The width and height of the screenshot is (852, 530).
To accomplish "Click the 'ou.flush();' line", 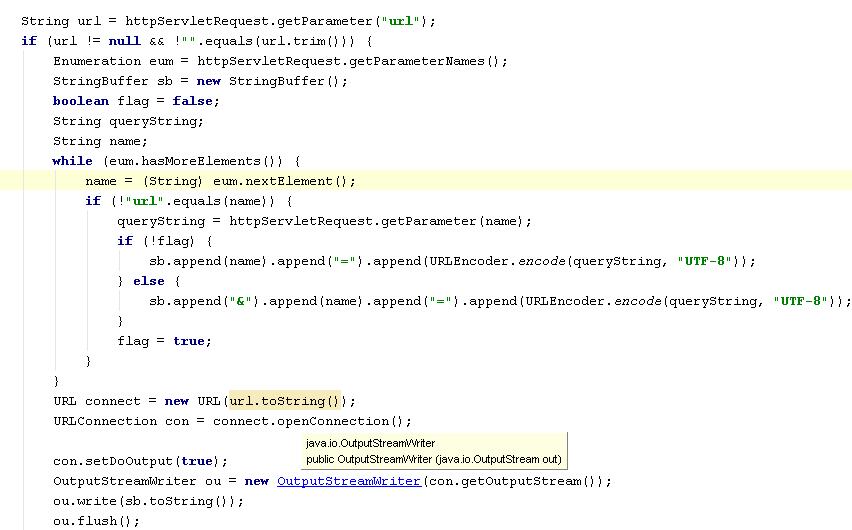I will click(96, 521).
